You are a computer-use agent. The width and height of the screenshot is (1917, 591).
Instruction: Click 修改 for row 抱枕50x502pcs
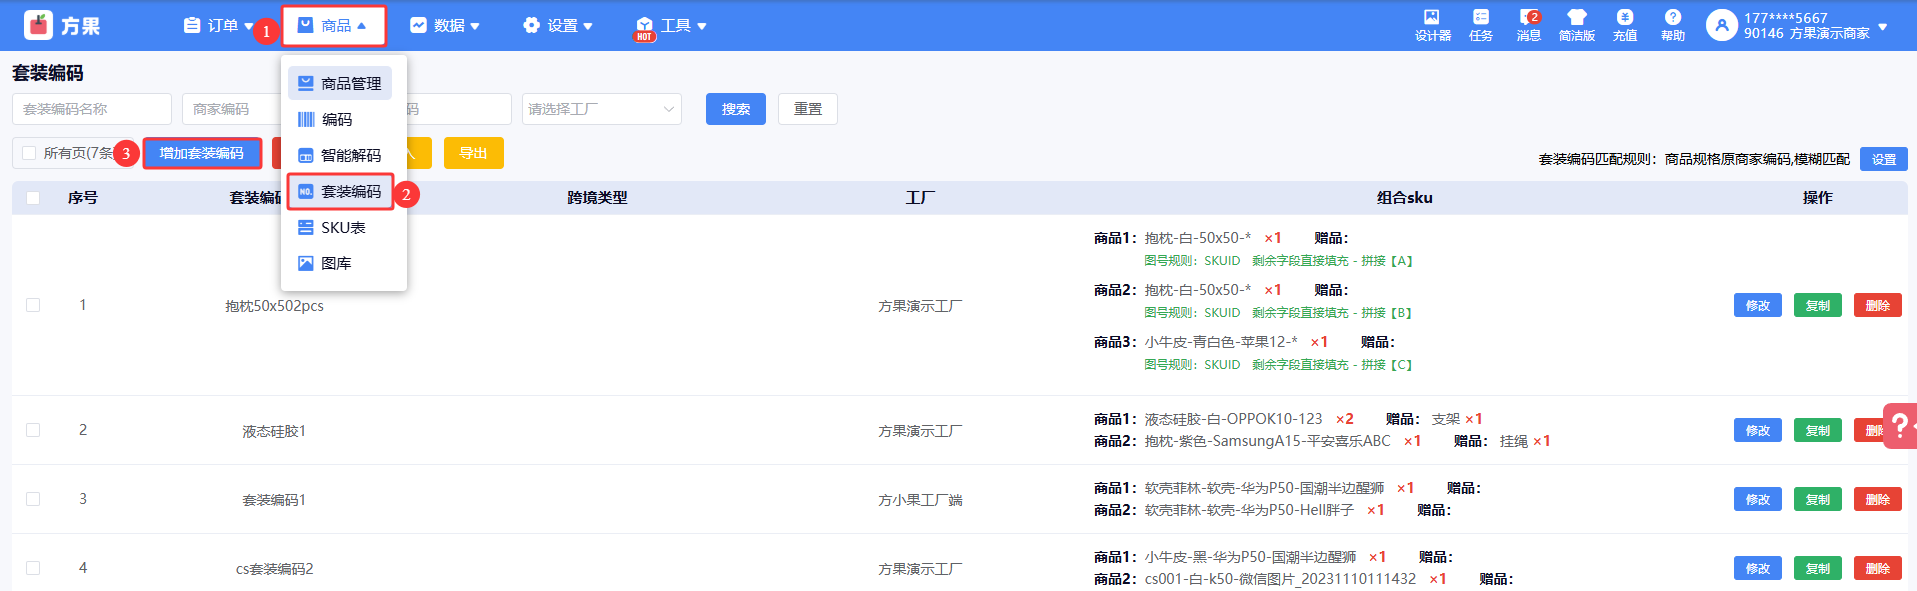pyautogui.click(x=1758, y=305)
